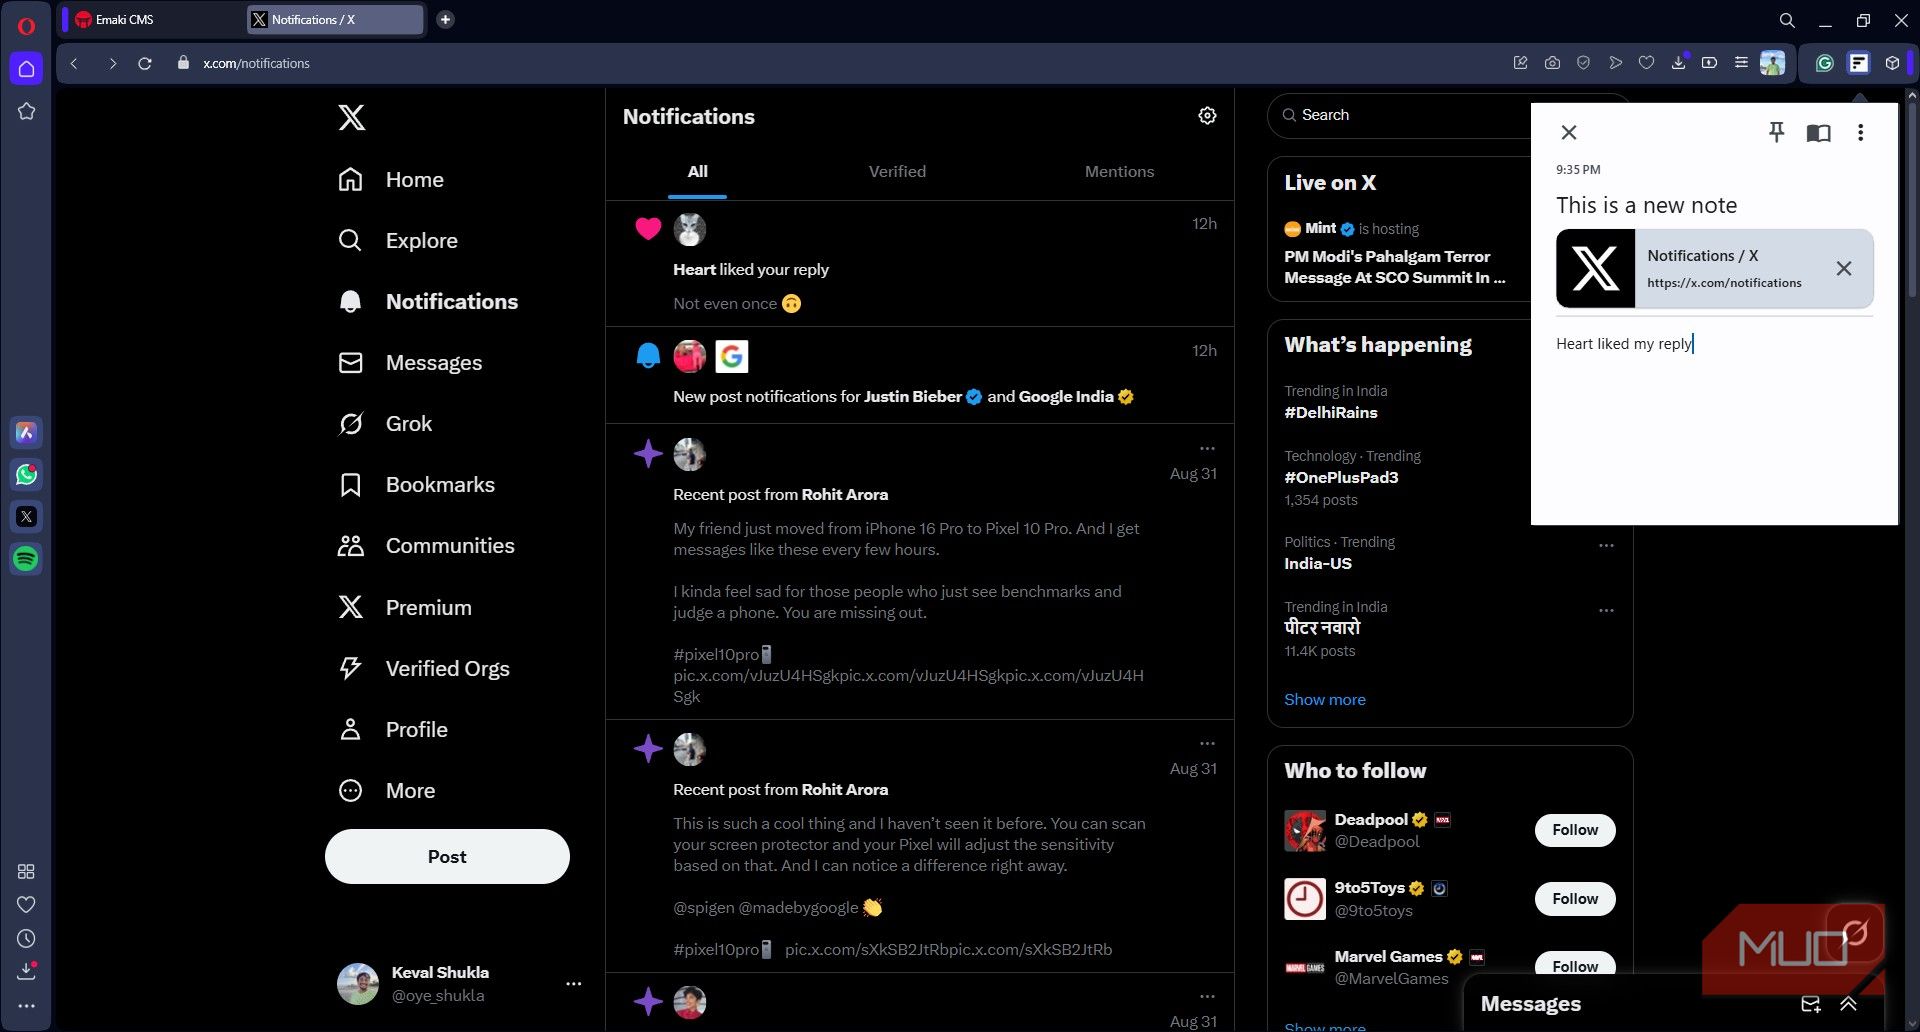Viewport: 1920px width, 1032px height.
Task: Open Opera history clock icon
Action: pyautogui.click(x=27, y=938)
